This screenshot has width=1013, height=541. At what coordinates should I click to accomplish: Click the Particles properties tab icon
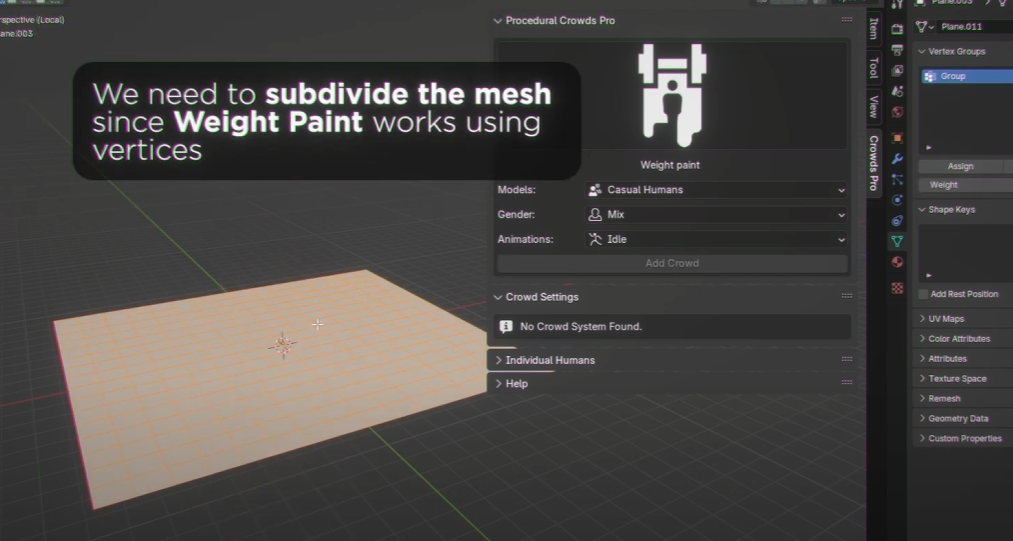click(x=897, y=180)
